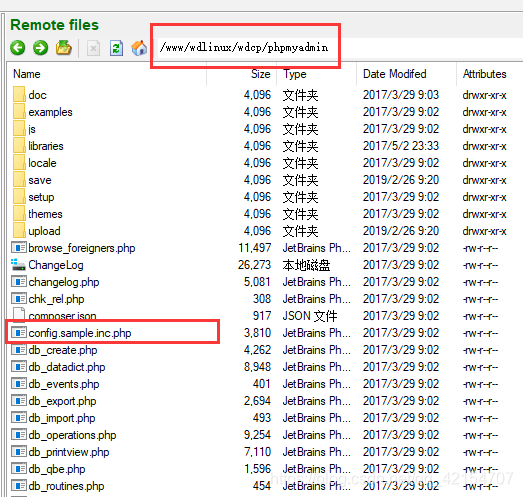Sort by the Attributes column header
This screenshot has height=497, width=523.
(485, 74)
